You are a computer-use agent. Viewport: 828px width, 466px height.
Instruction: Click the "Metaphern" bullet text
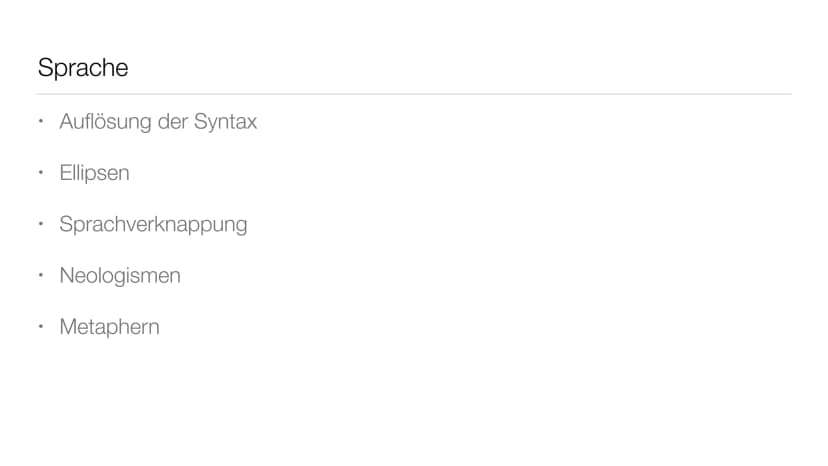coord(109,327)
